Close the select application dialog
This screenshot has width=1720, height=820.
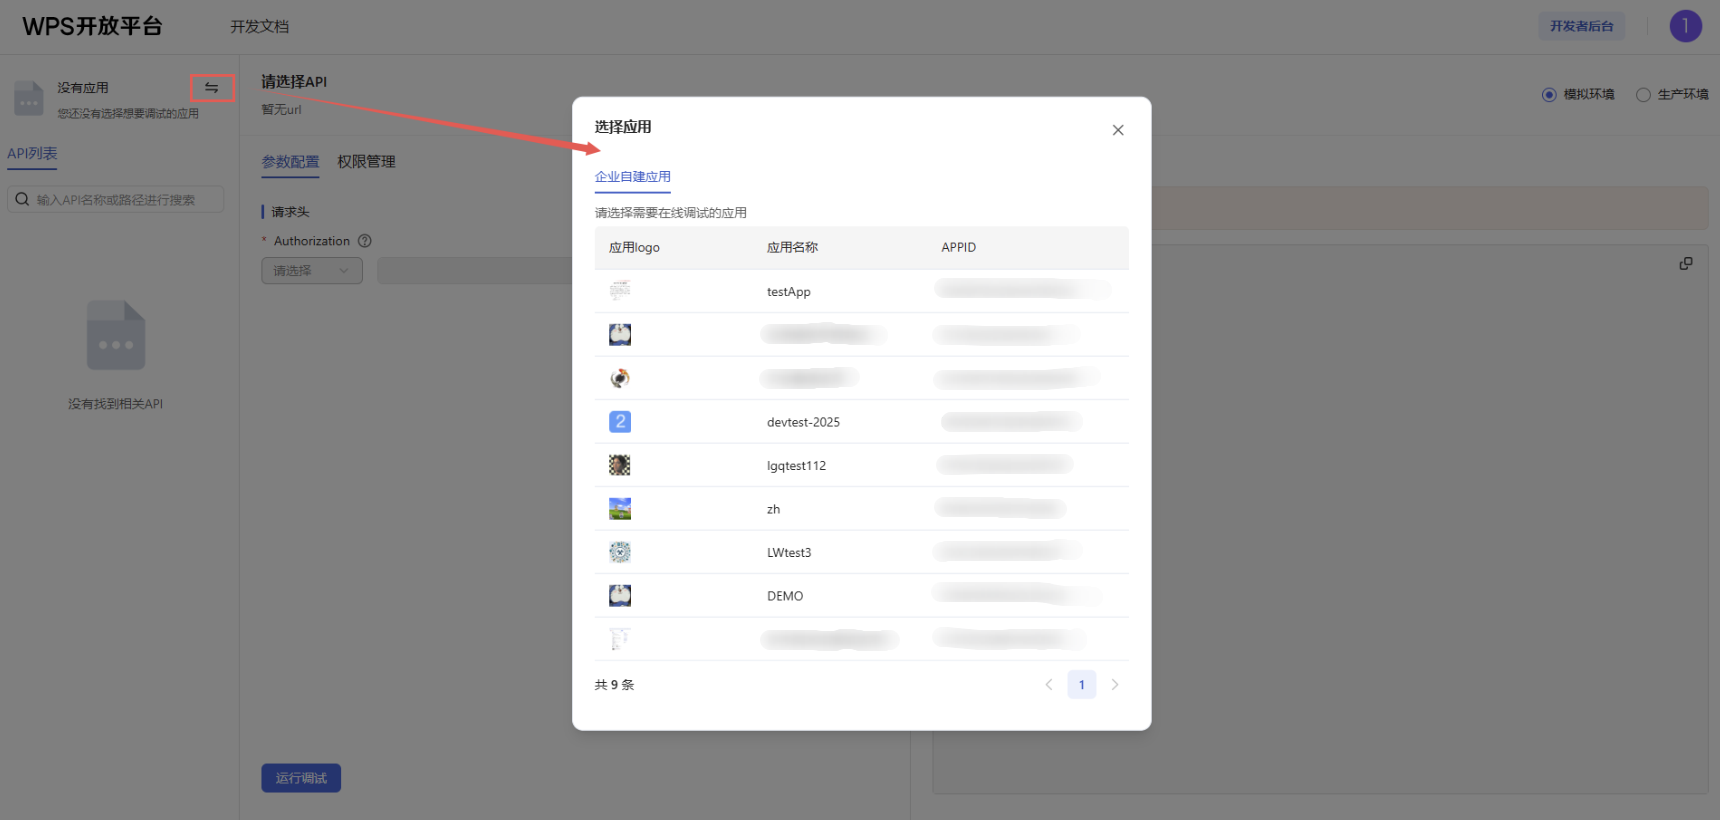(1118, 130)
